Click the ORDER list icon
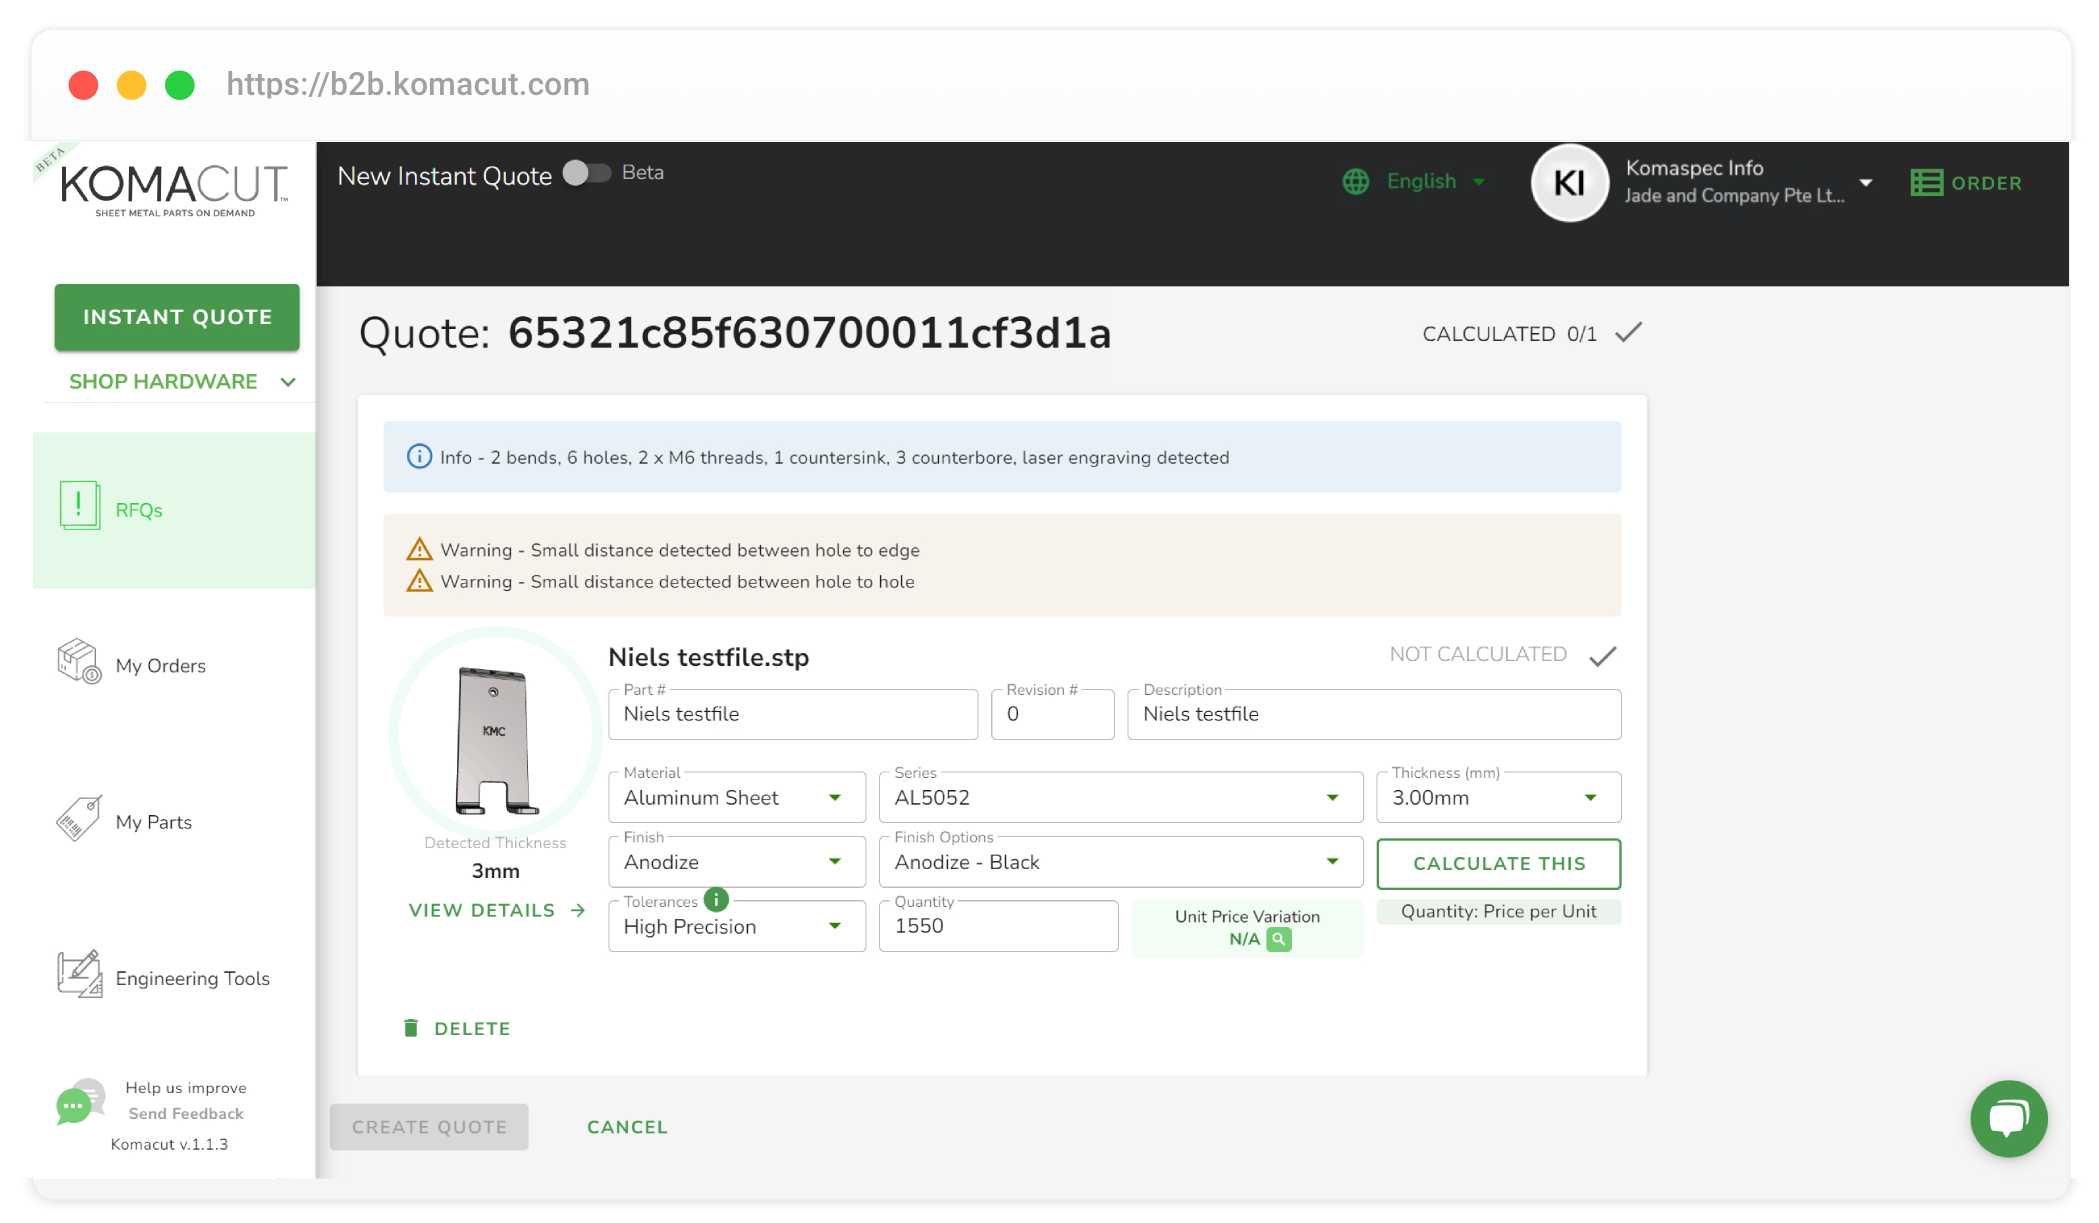The image size is (2099, 1223). click(1926, 183)
